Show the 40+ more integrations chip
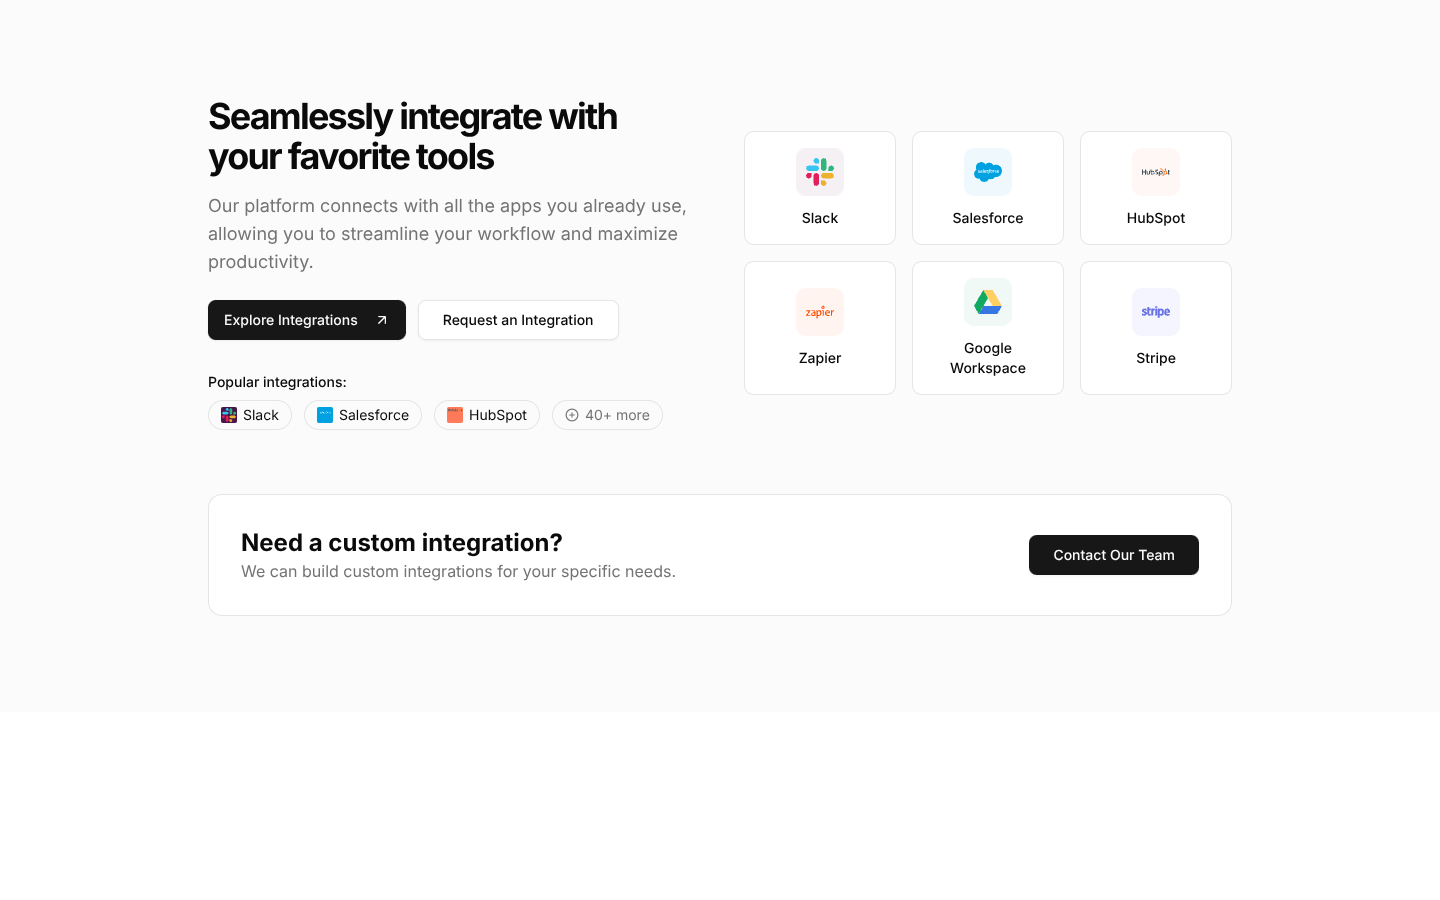 tap(607, 415)
